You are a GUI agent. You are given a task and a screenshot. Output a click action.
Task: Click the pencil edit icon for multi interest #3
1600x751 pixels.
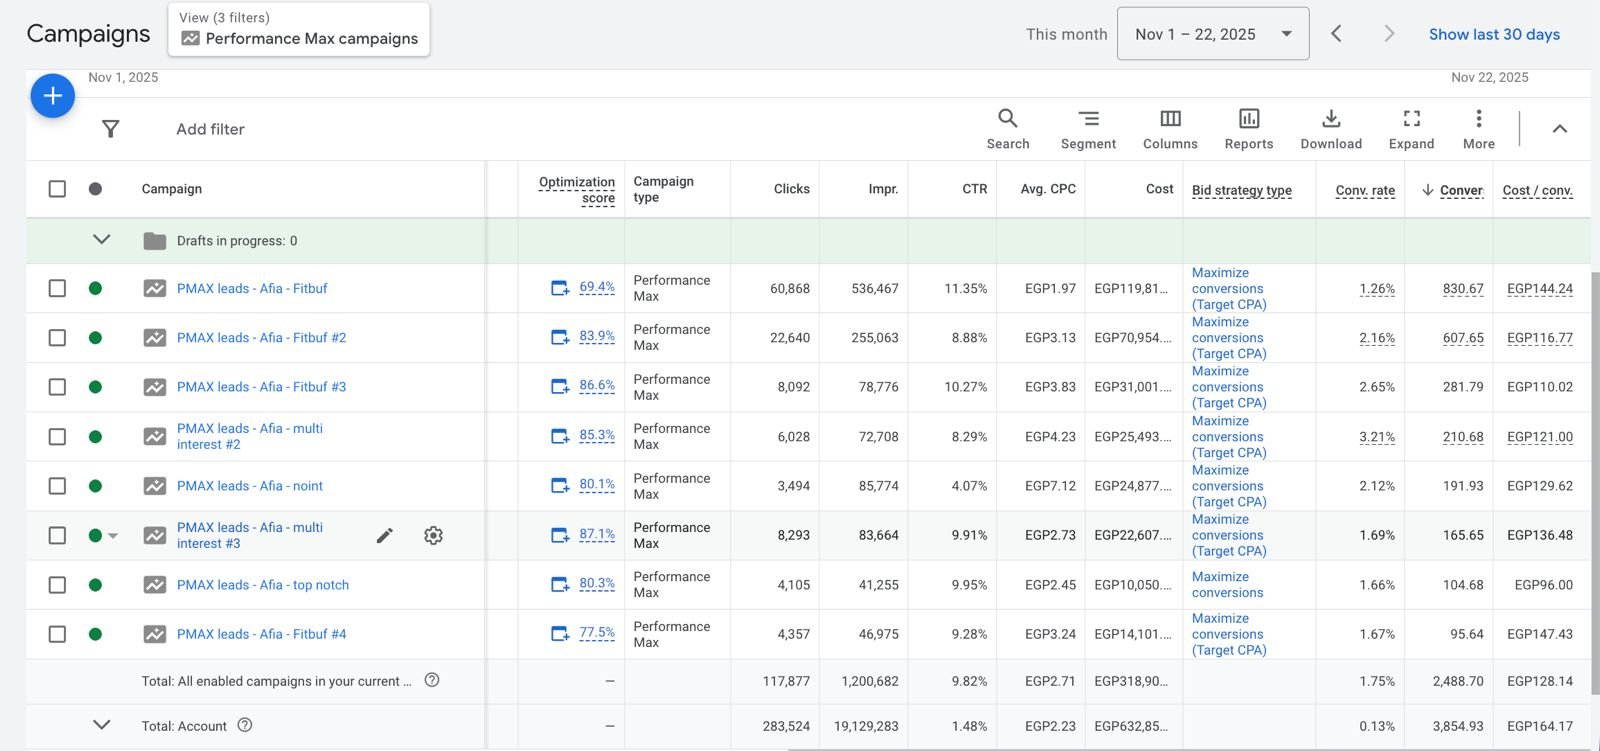[384, 536]
